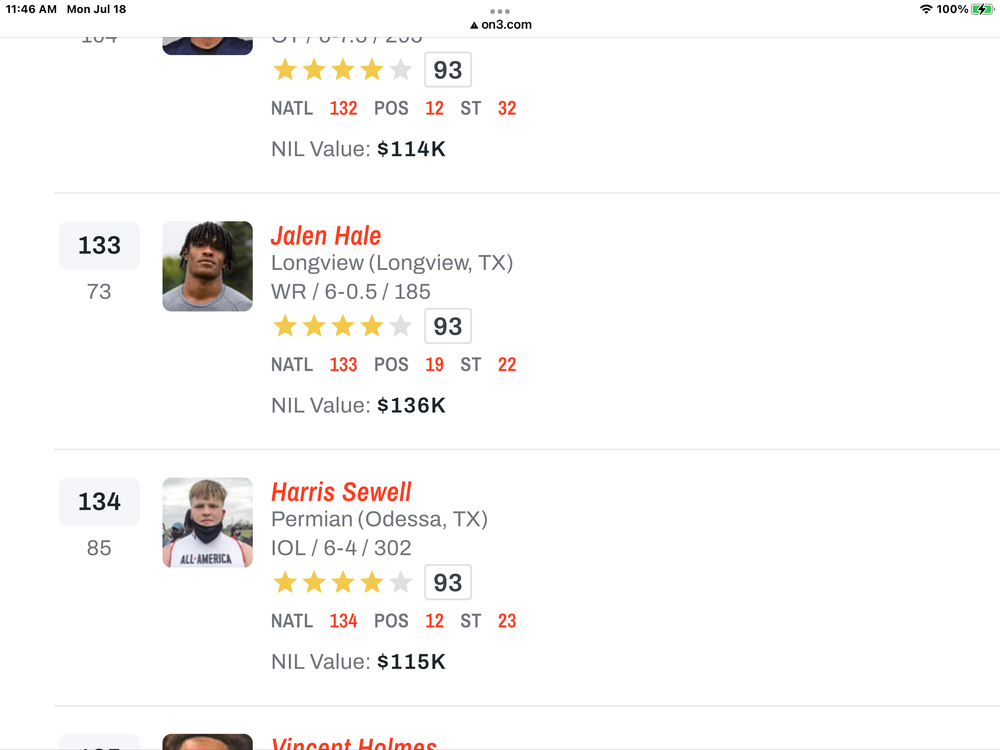Tap Harris Sewell's 93 rating box

click(x=448, y=582)
